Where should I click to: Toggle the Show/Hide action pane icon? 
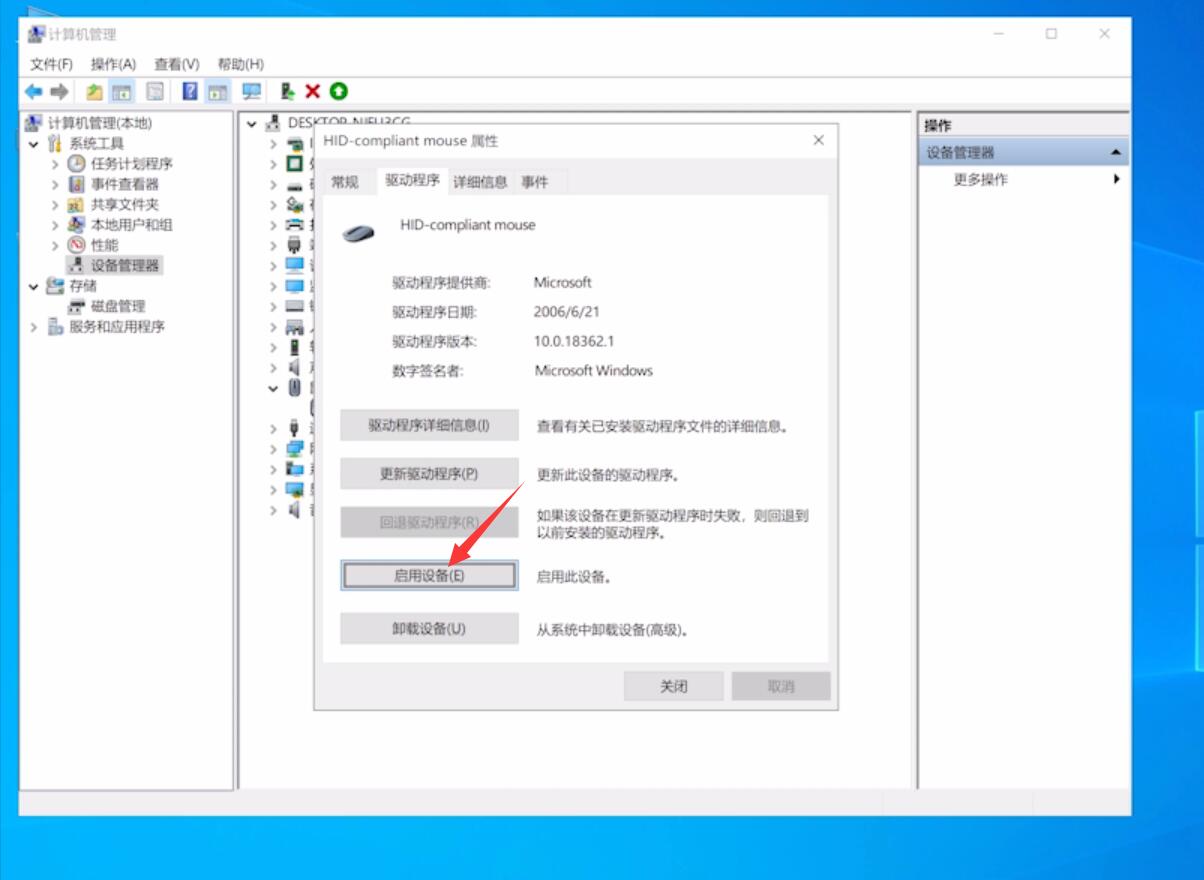click(x=217, y=92)
